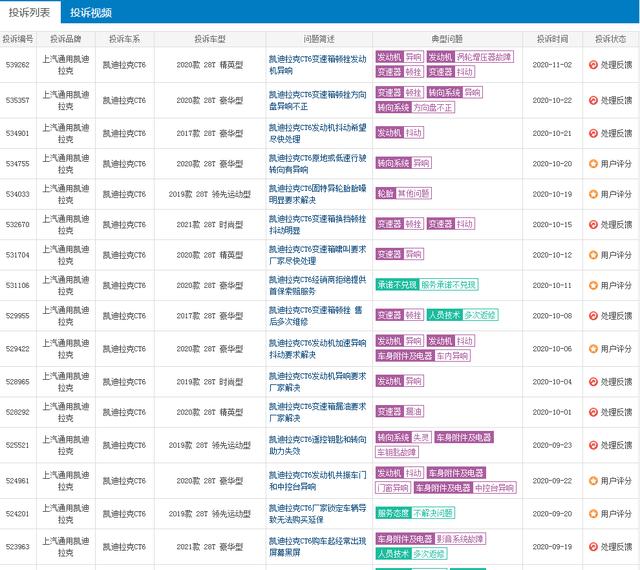Click the 用户评分 status icon for complaint 524961
Image resolution: width=640 pixels, height=570 pixels.
(x=593, y=481)
